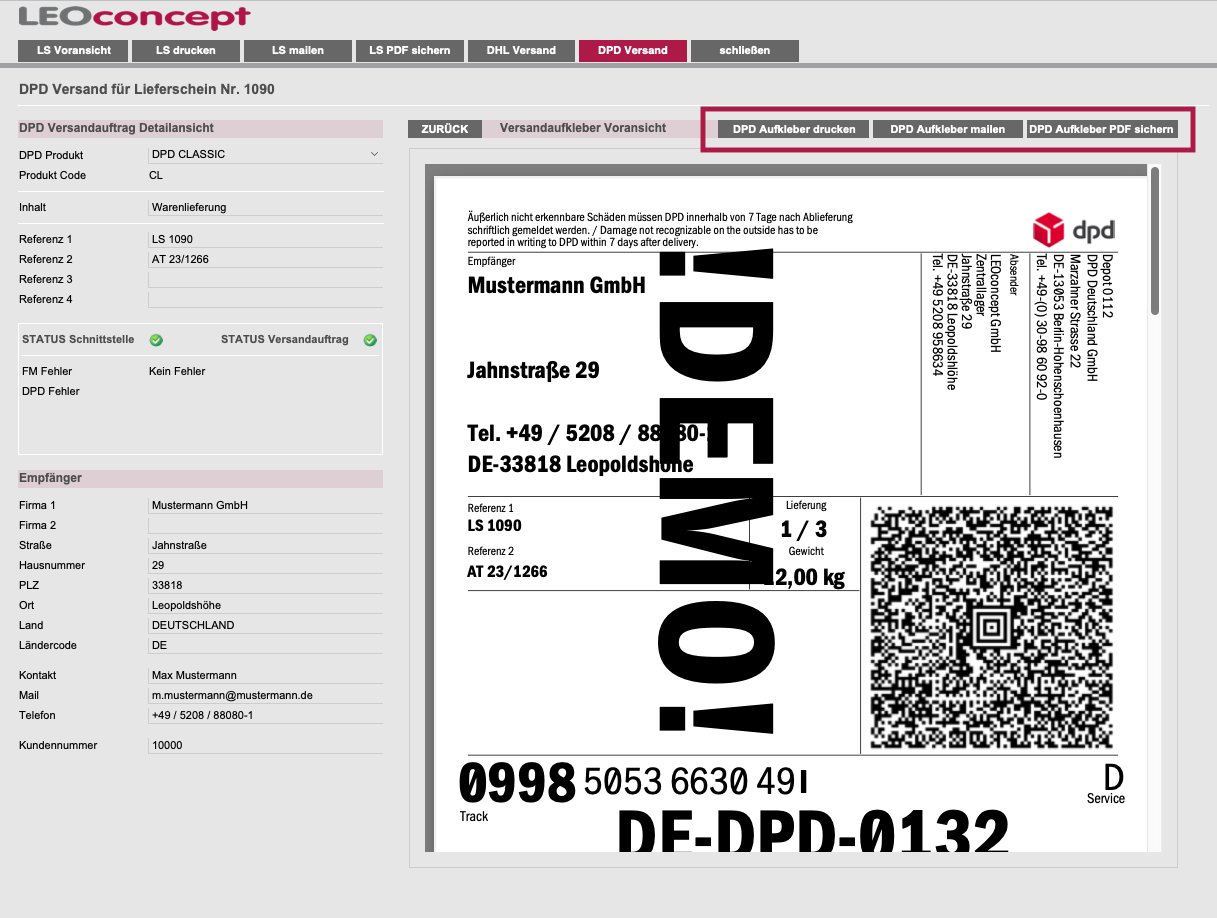Save label via DPD Aufkleber PDF sichern

[x=1102, y=129]
